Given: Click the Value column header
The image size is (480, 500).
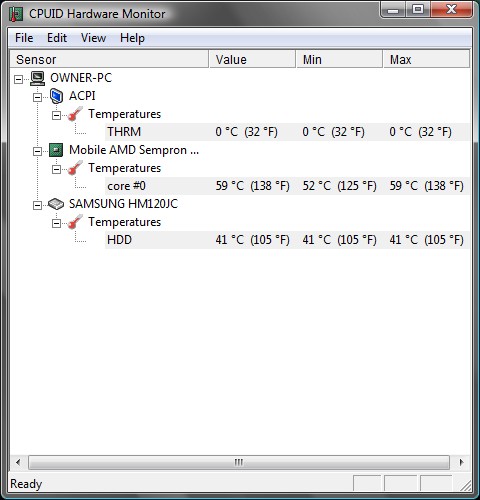Looking at the screenshot, I should pyautogui.click(x=252, y=59).
